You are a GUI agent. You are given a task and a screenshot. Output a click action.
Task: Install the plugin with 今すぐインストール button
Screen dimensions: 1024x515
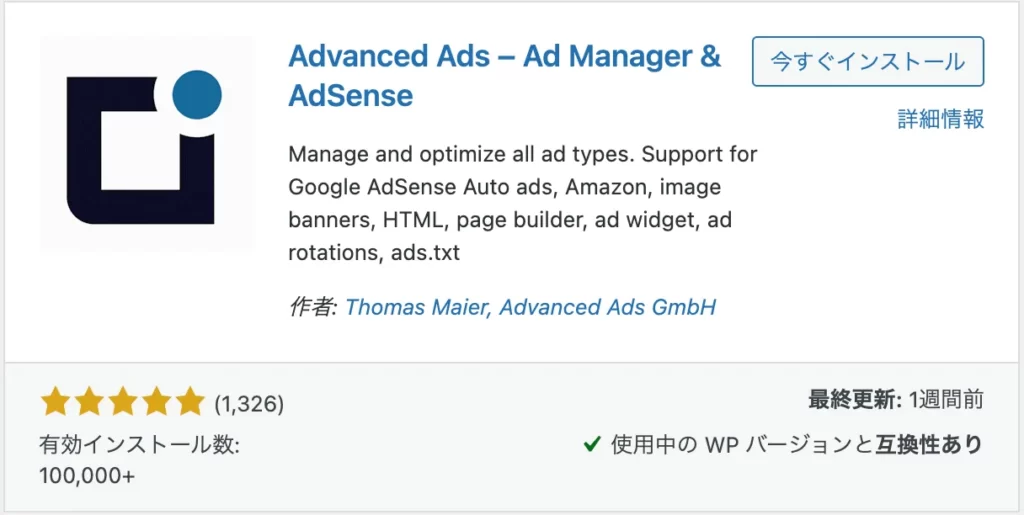pyautogui.click(x=868, y=61)
